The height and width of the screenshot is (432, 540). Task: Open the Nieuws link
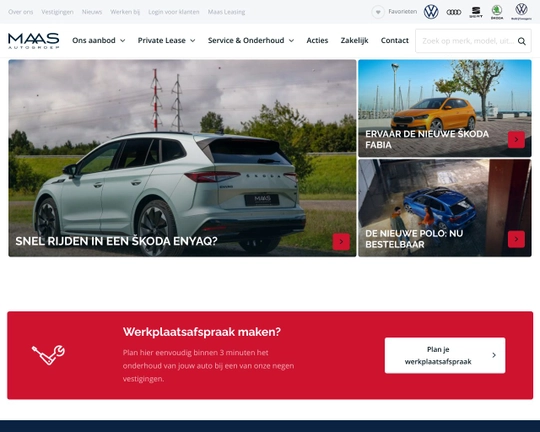[92, 12]
